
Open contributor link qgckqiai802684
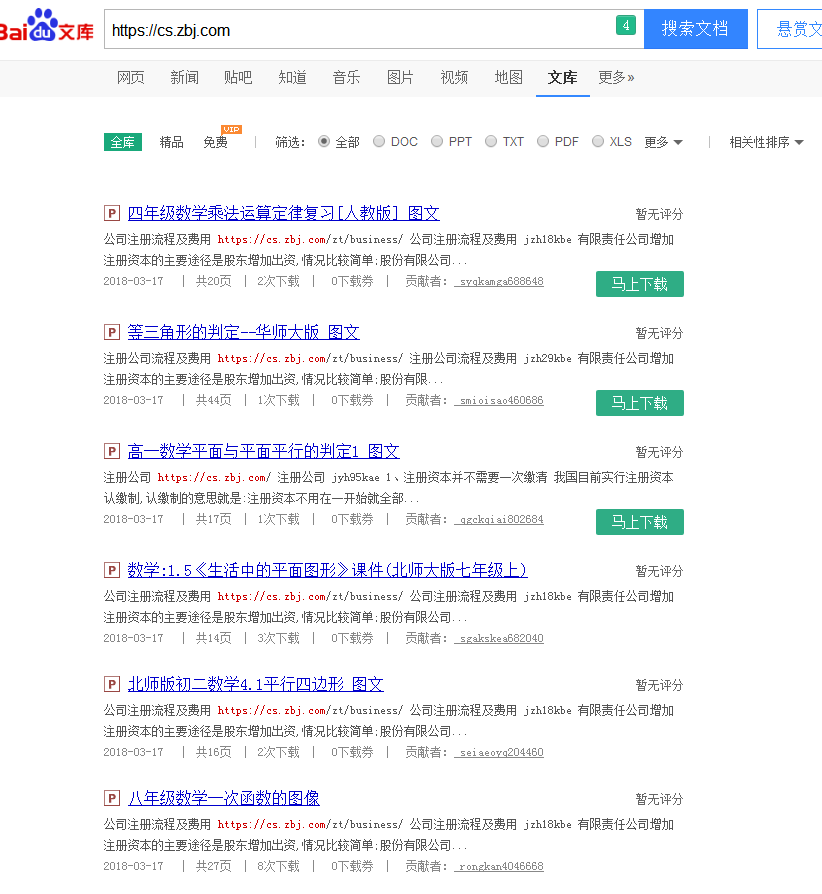[x=499, y=520]
